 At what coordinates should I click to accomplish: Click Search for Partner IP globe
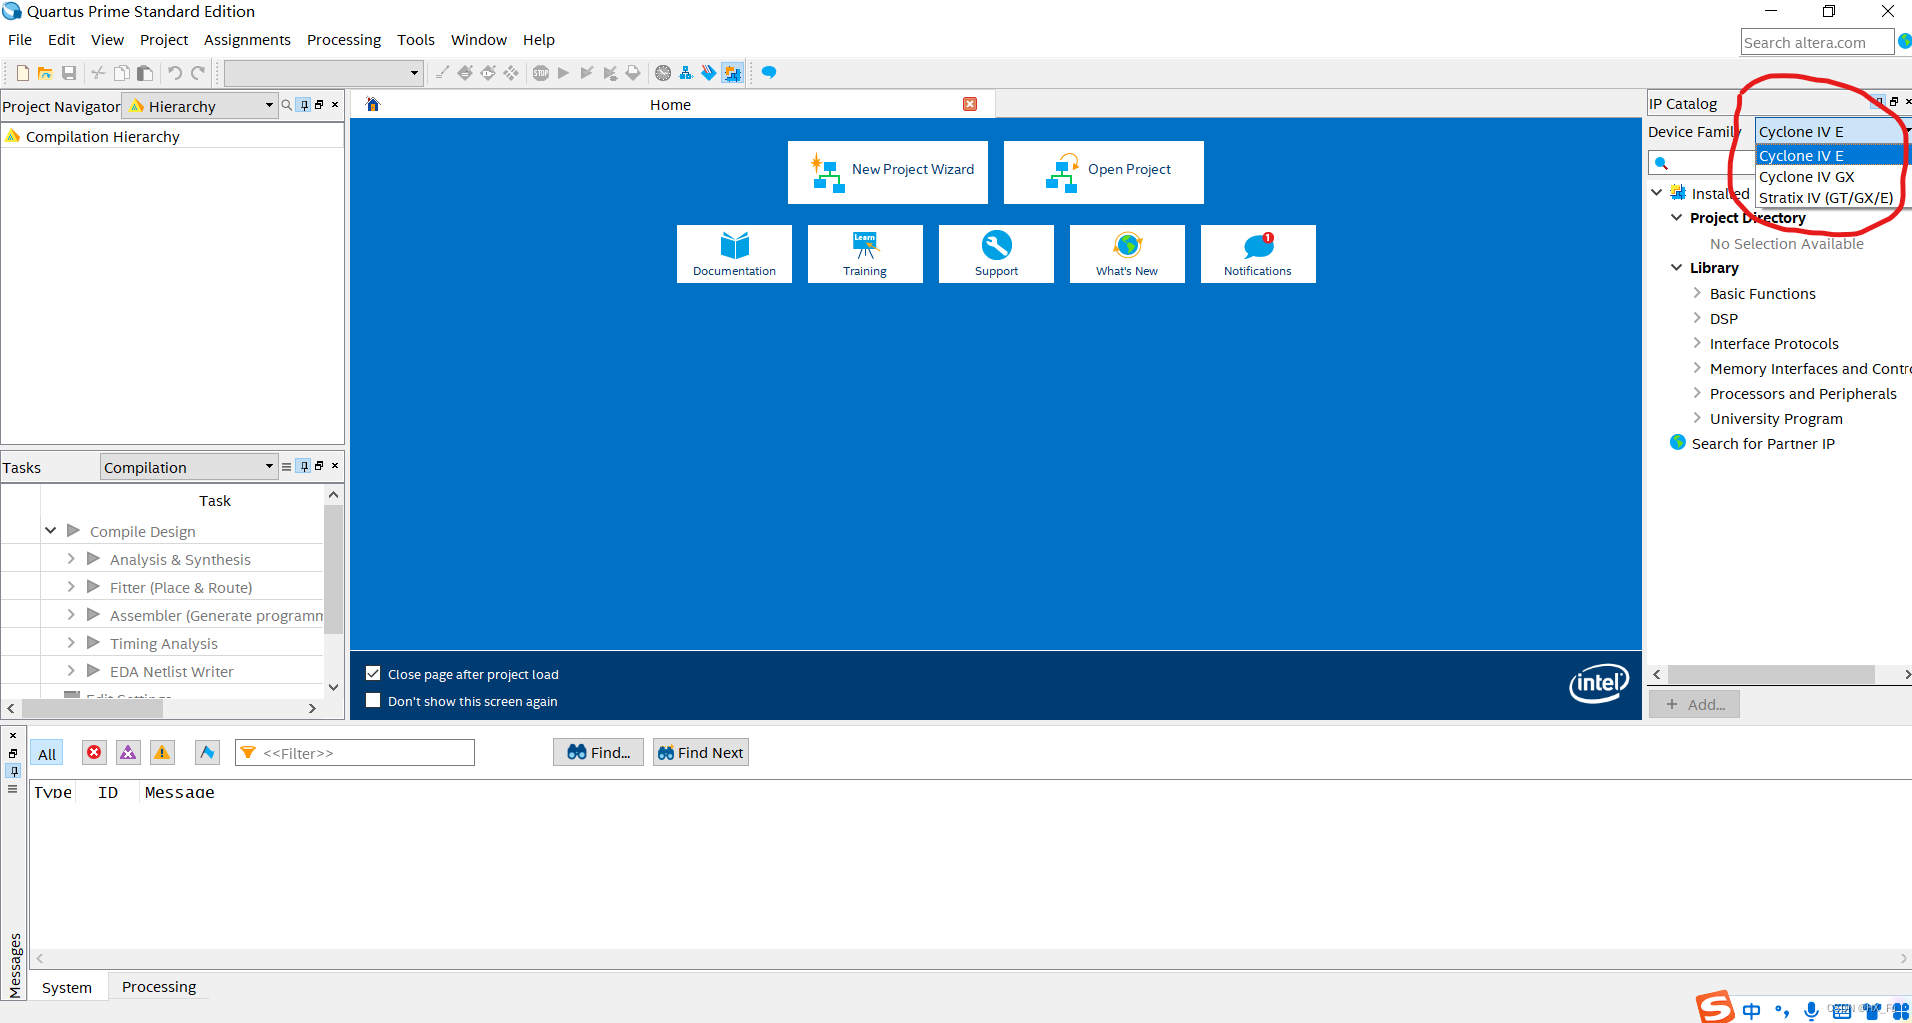[1678, 442]
